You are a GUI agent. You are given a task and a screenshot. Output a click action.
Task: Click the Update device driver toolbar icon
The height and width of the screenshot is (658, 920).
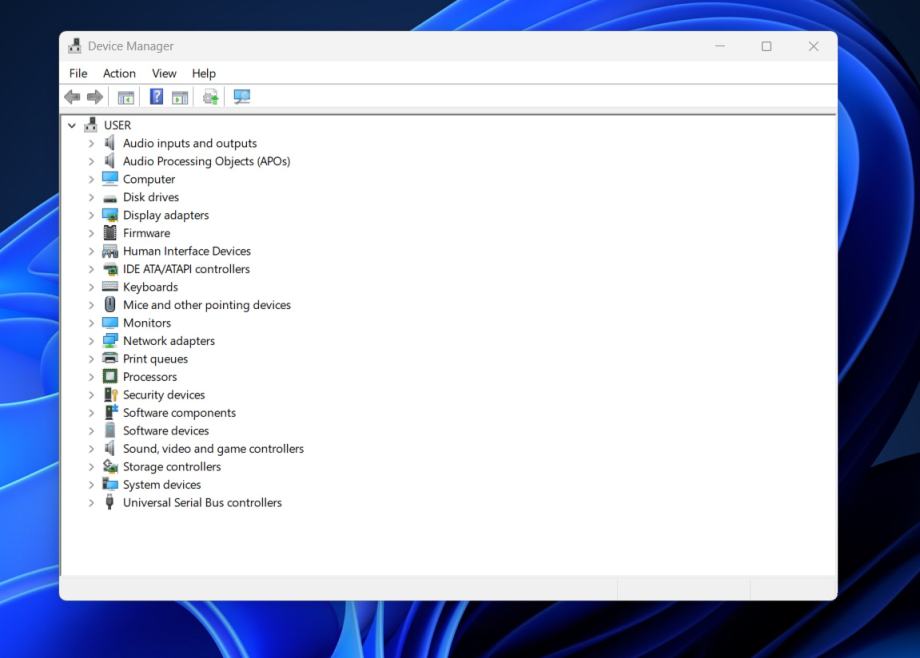(x=210, y=97)
